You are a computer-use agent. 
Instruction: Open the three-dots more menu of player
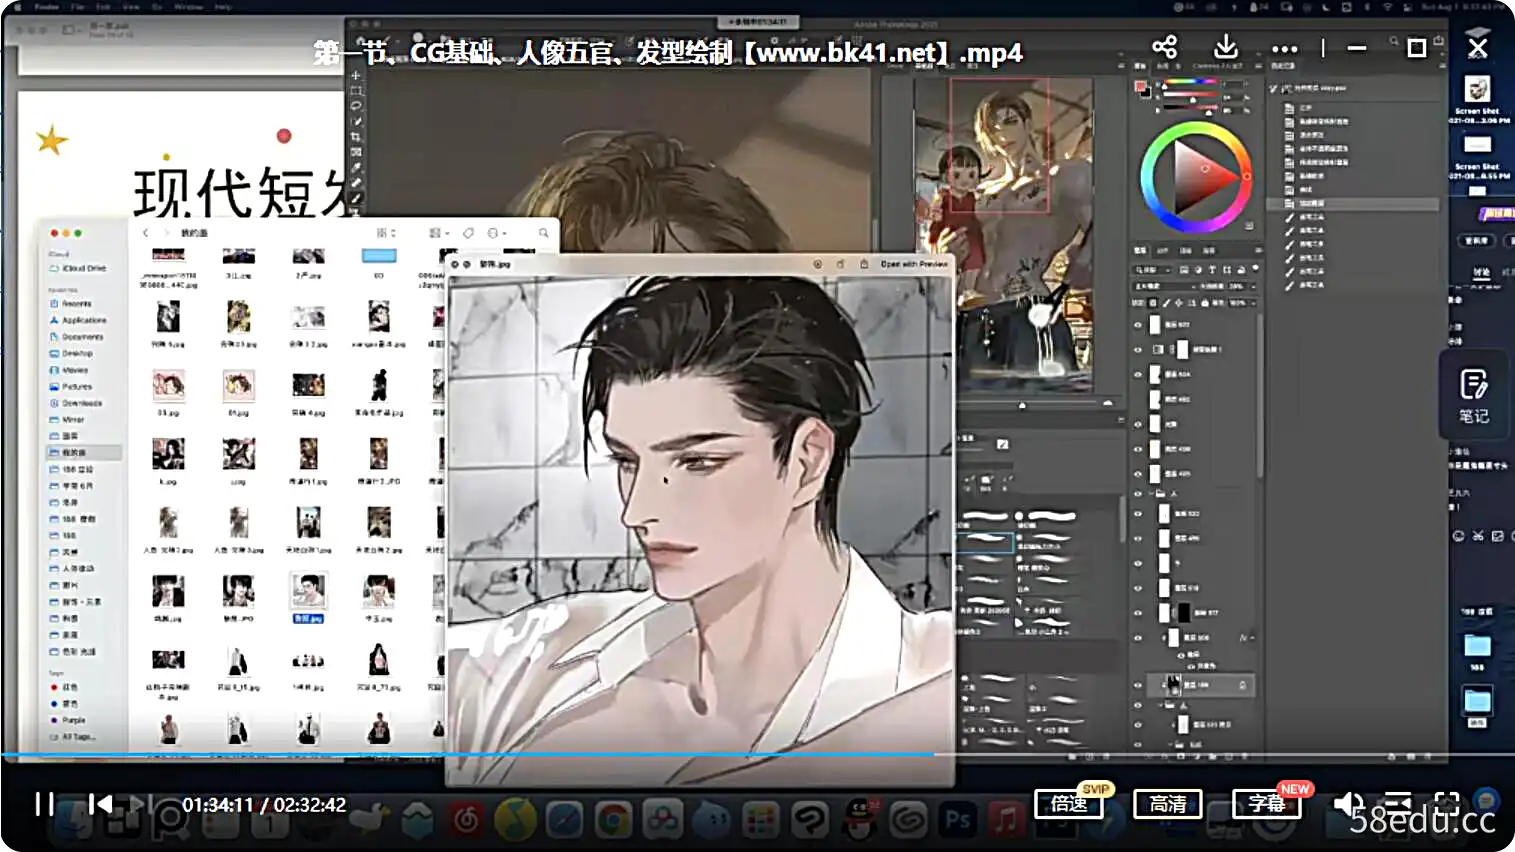(x=1285, y=48)
